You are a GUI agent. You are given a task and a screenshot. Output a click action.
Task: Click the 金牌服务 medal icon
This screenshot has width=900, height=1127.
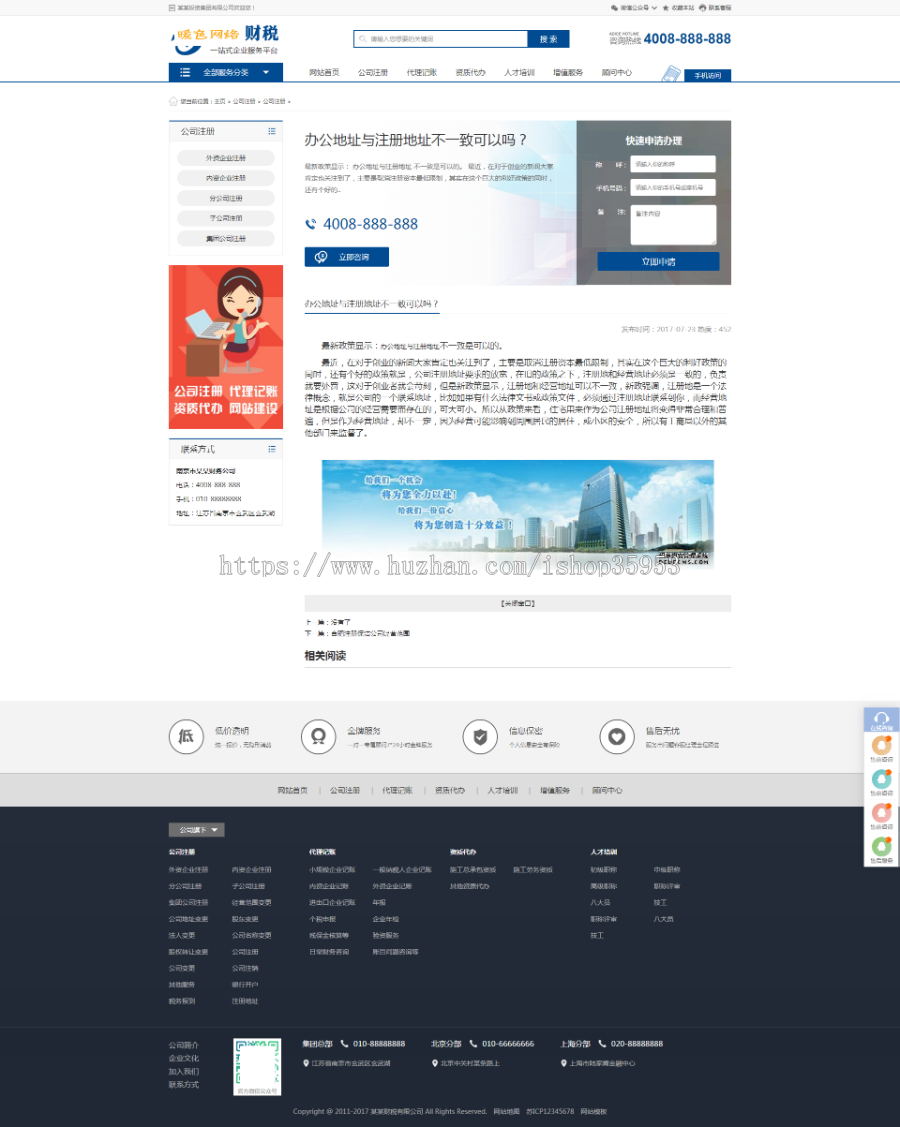318,737
